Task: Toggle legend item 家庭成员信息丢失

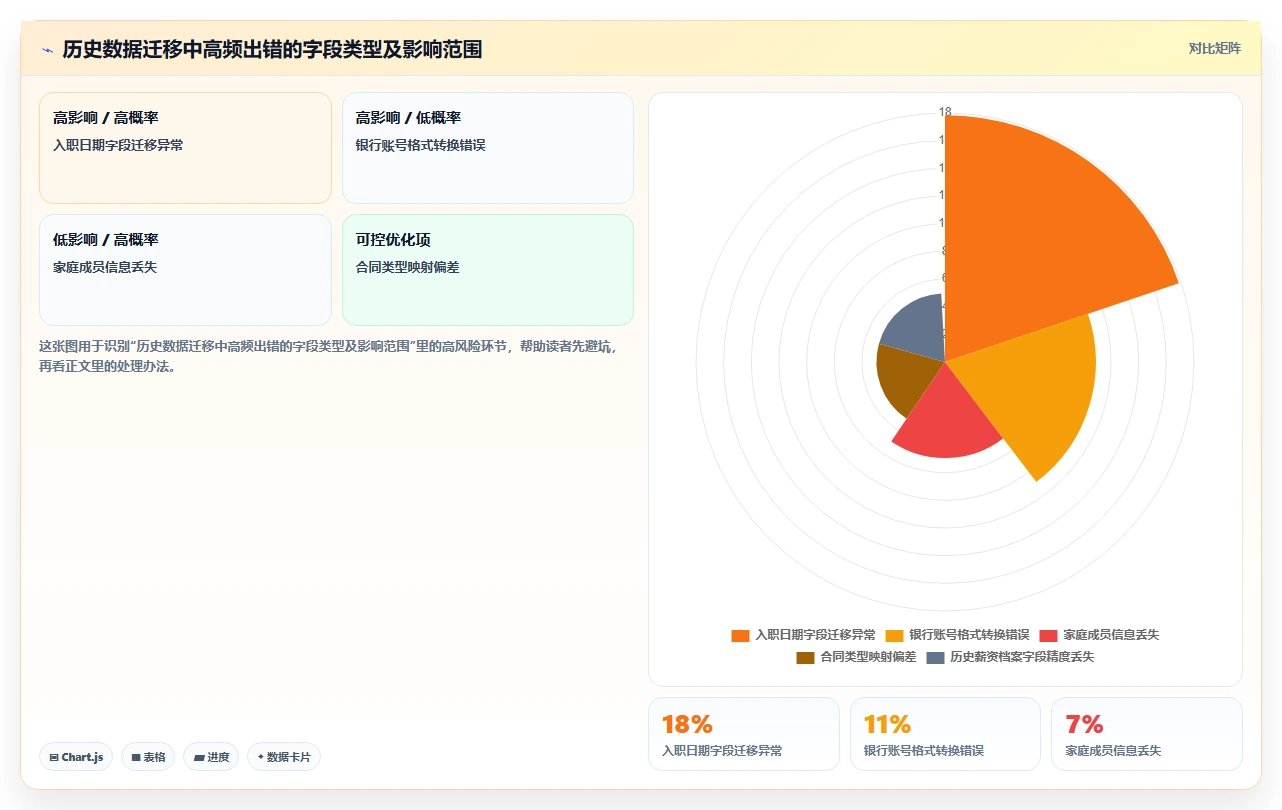Action: [1099, 635]
